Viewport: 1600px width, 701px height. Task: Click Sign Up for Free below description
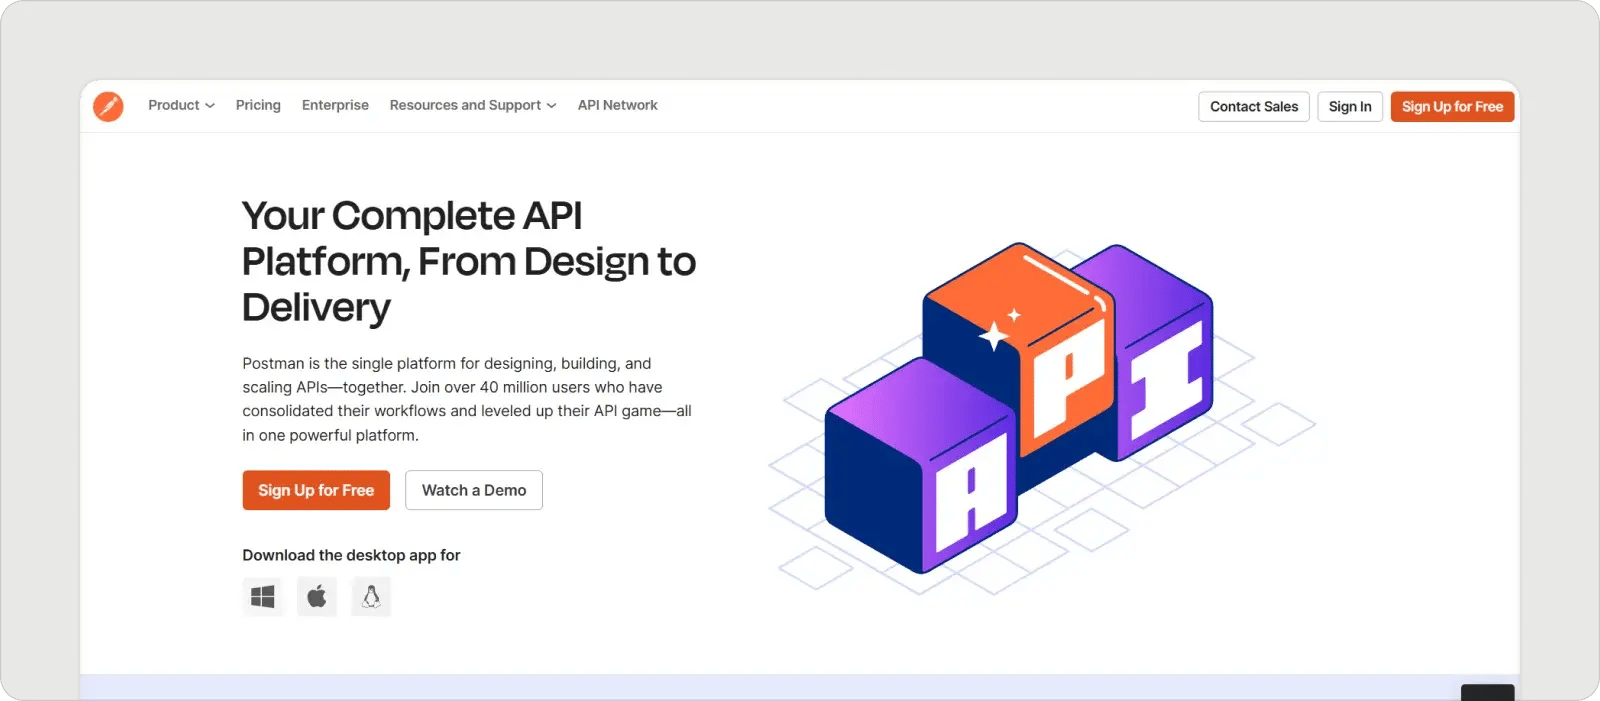tap(316, 490)
